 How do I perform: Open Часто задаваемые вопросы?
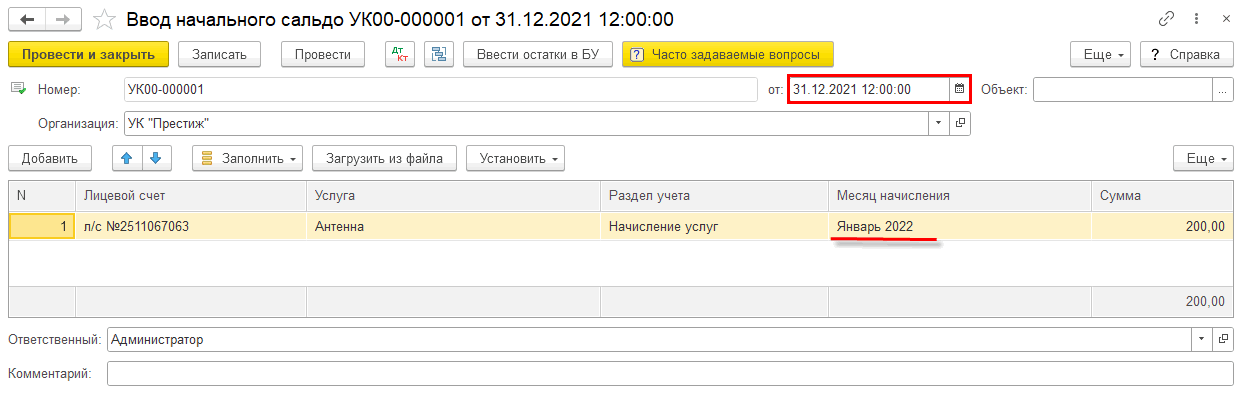click(x=728, y=54)
